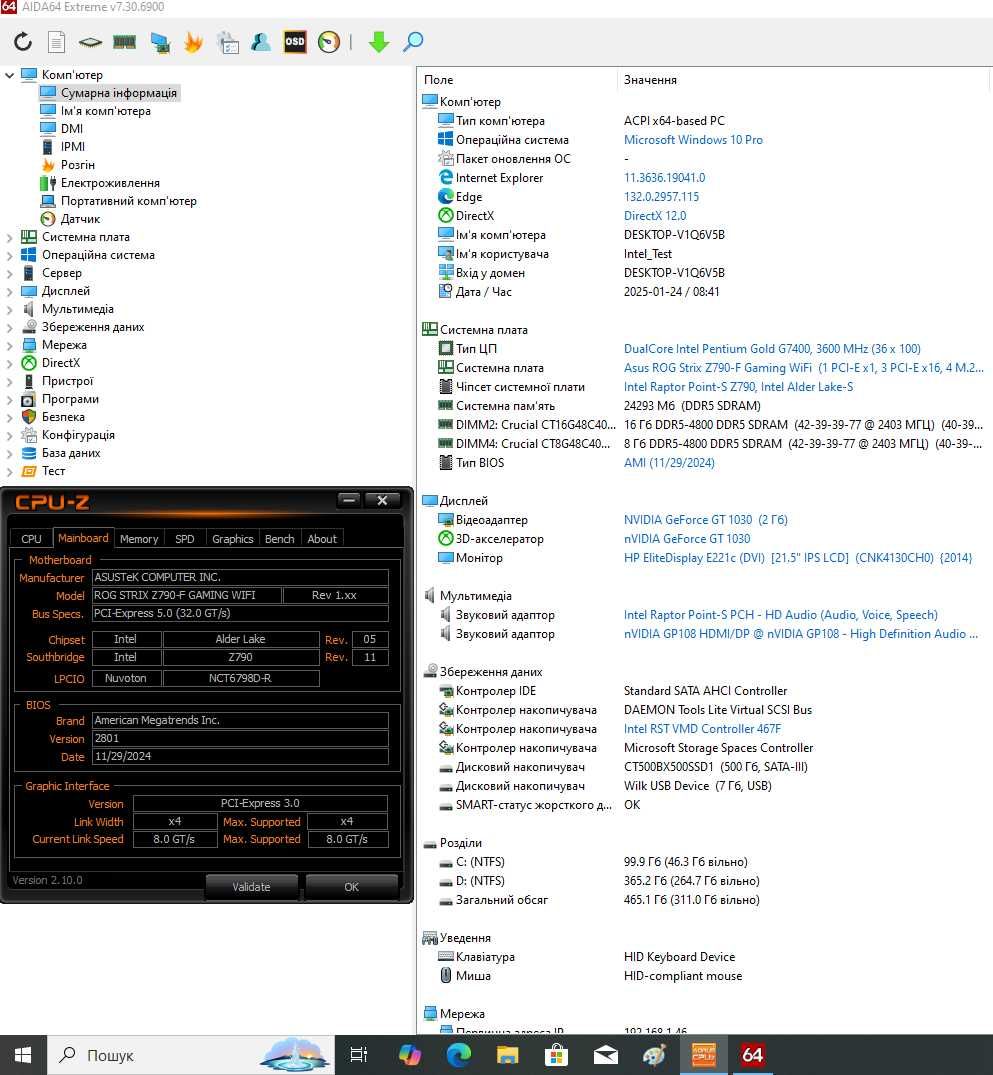The image size is (993, 1075).
Task: Click the Refresh toolbar icon in AIDA64
Action: (23, 42)
